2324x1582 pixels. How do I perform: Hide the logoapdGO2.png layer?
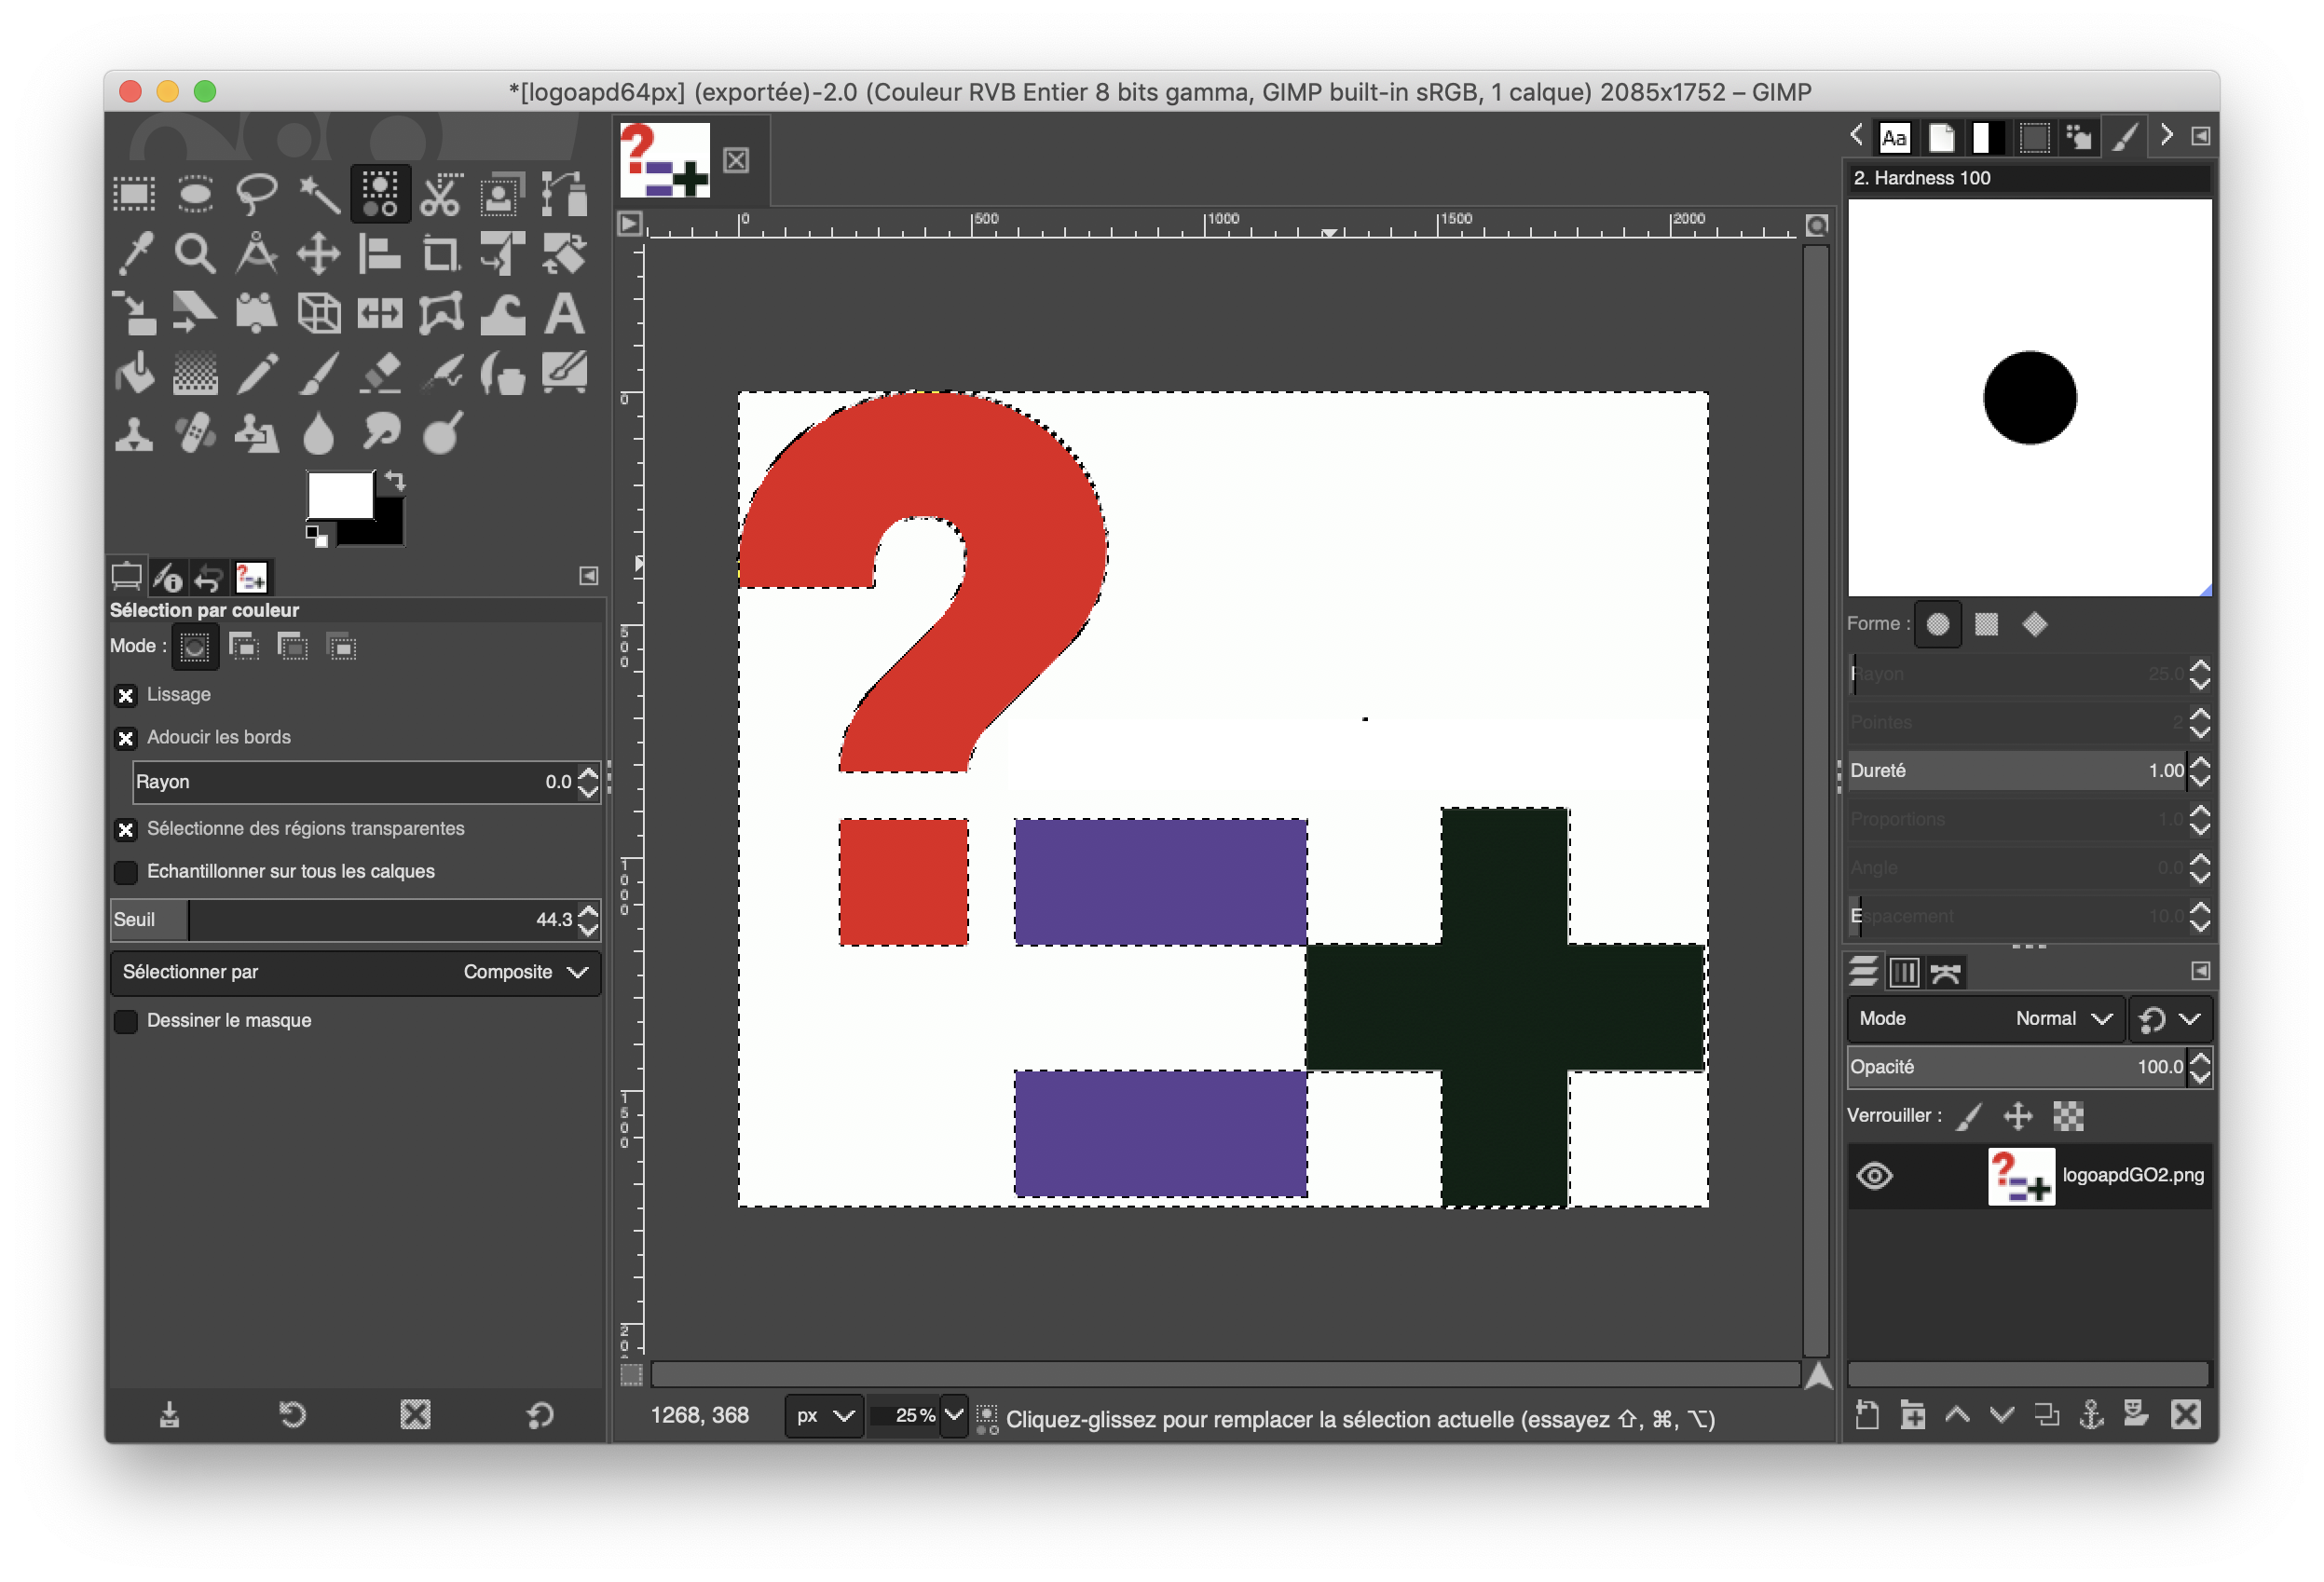click(1875, 1175)
